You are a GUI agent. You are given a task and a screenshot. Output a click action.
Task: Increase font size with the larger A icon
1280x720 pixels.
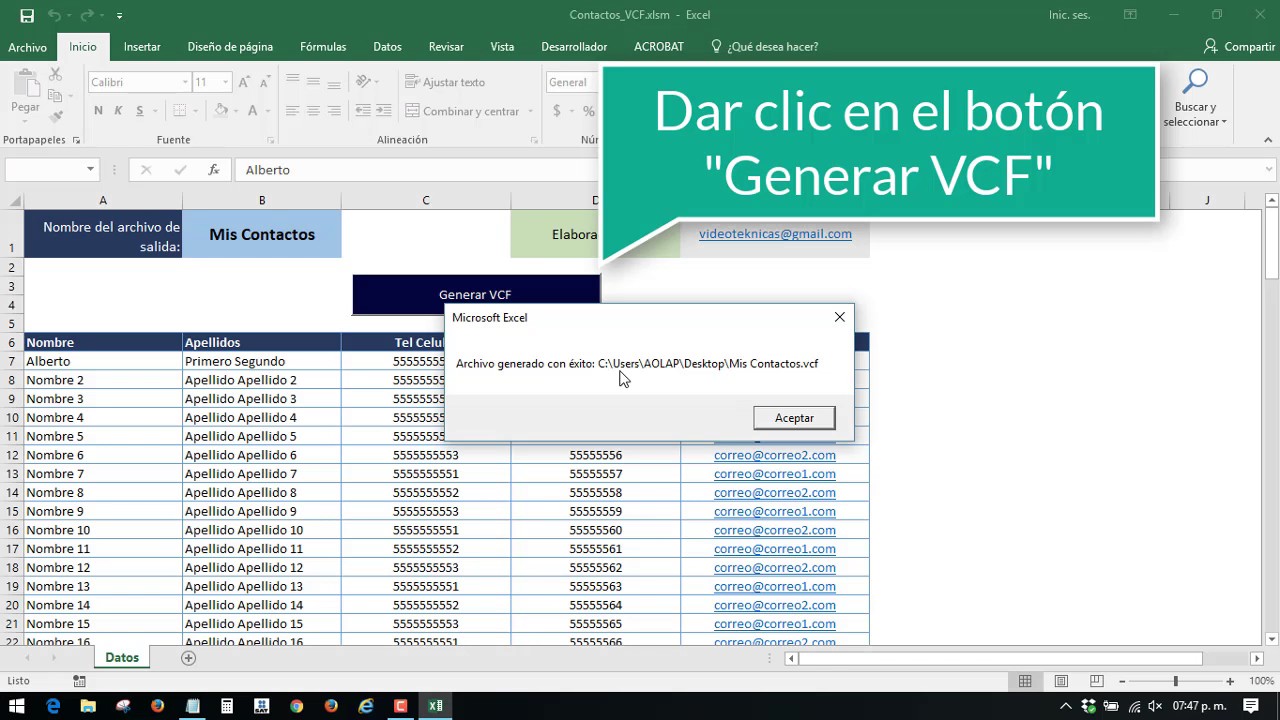(244, 82)
